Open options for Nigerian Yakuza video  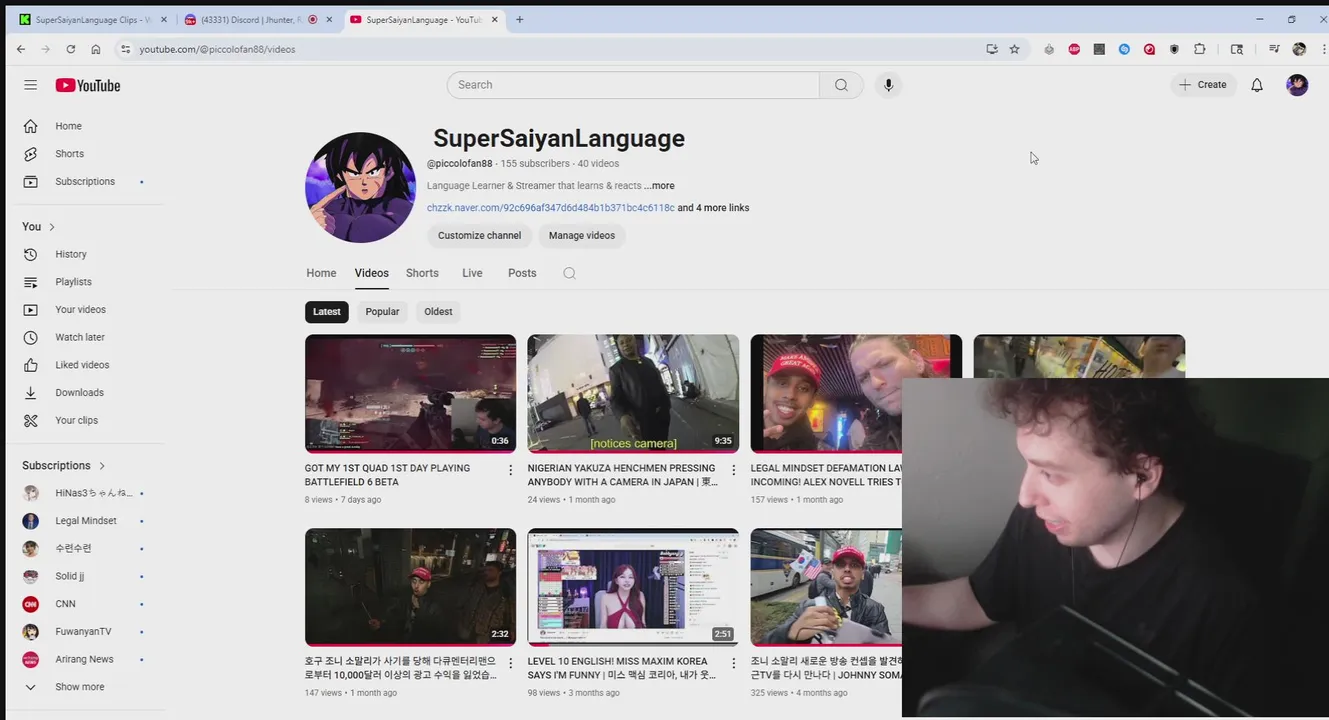[733, 470]
